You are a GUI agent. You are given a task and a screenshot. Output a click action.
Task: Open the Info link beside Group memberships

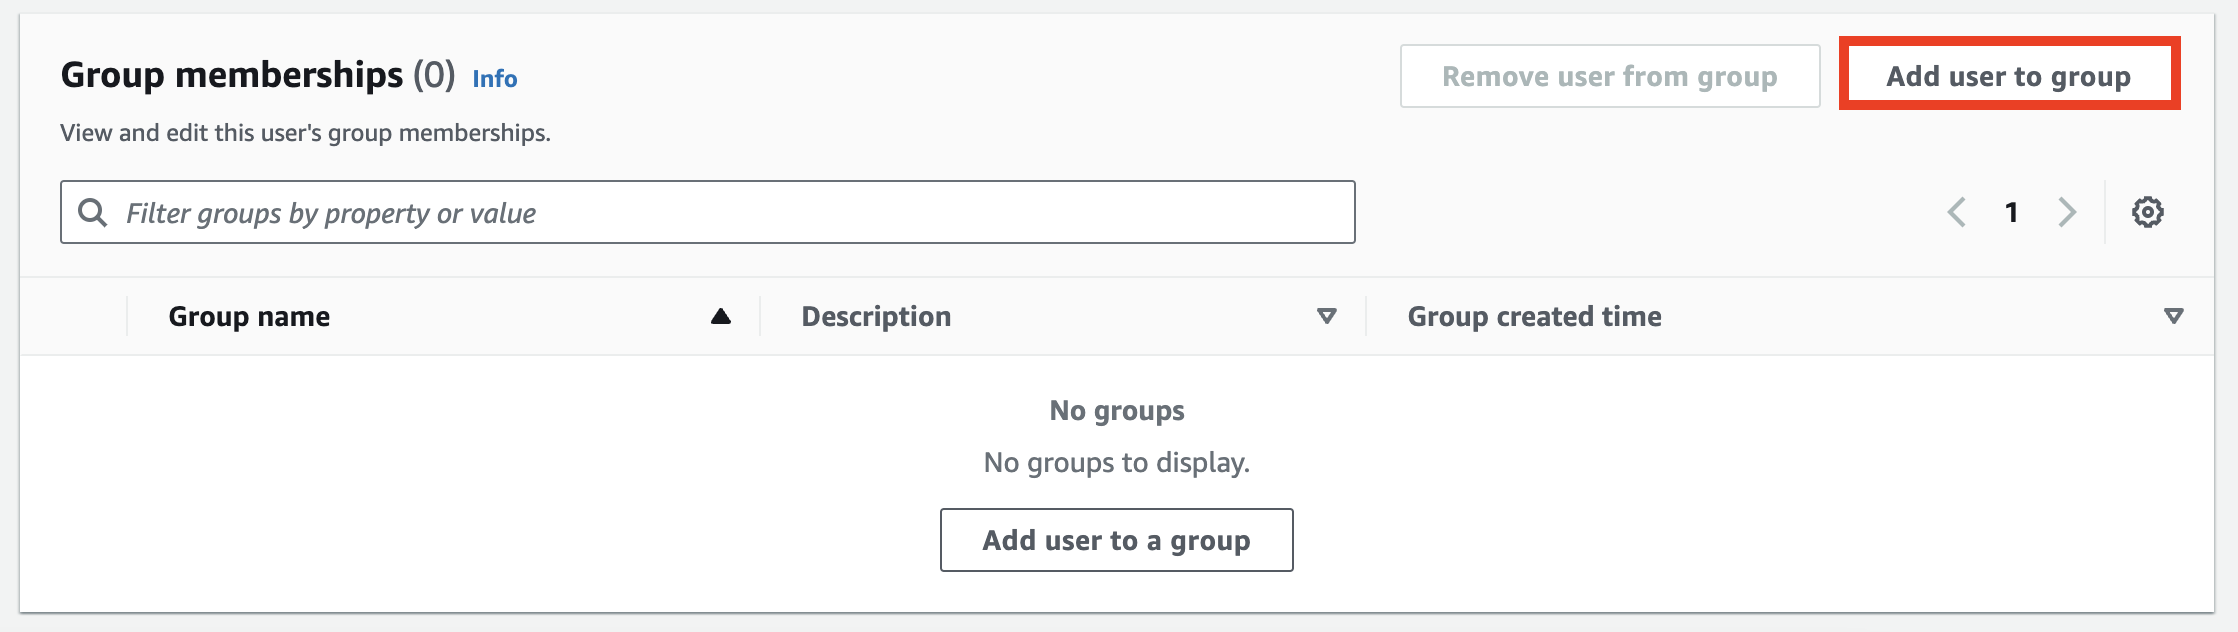[494, 79]
